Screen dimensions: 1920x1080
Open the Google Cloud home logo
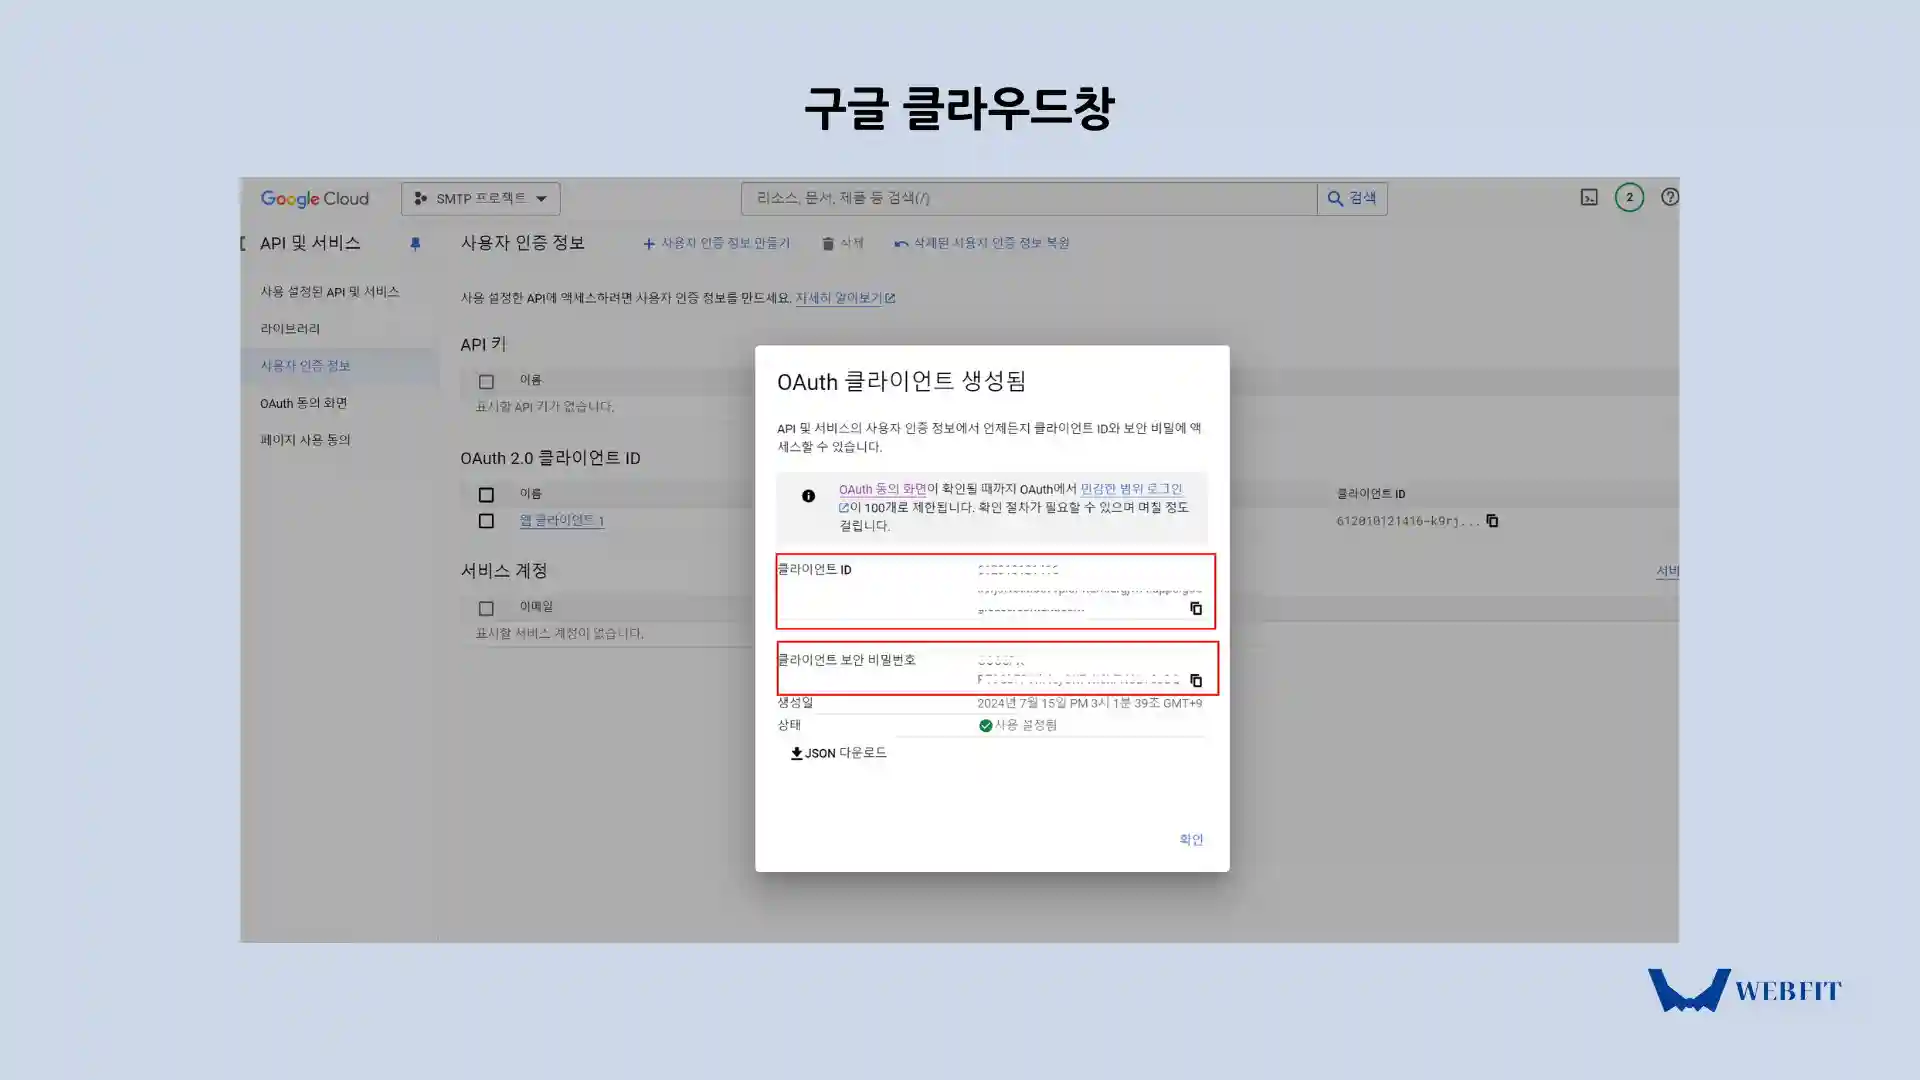[x=314, y=199]
